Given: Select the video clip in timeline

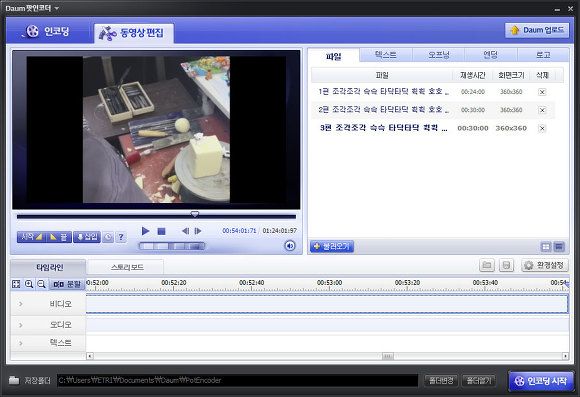Looking at the screenshot, I should (327, 304).
